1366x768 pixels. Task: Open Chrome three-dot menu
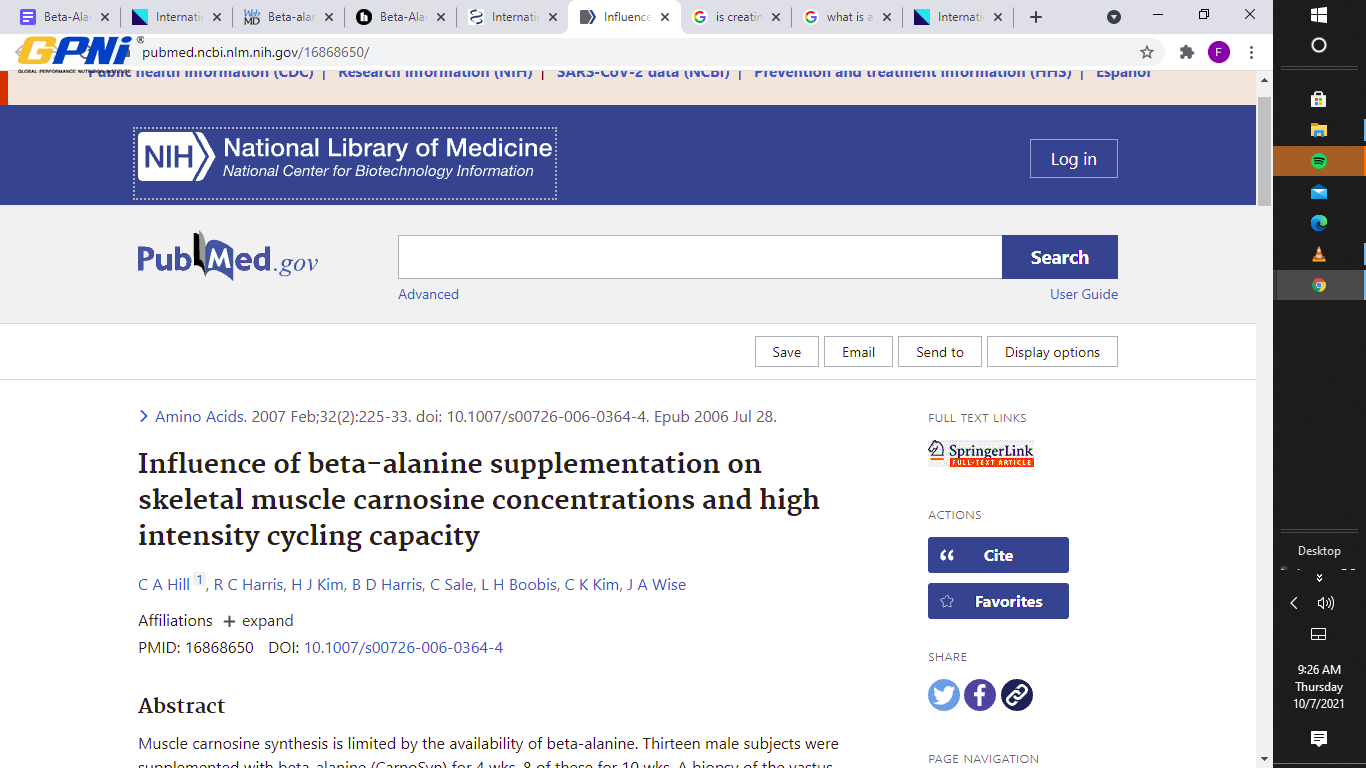point(1251,52)
